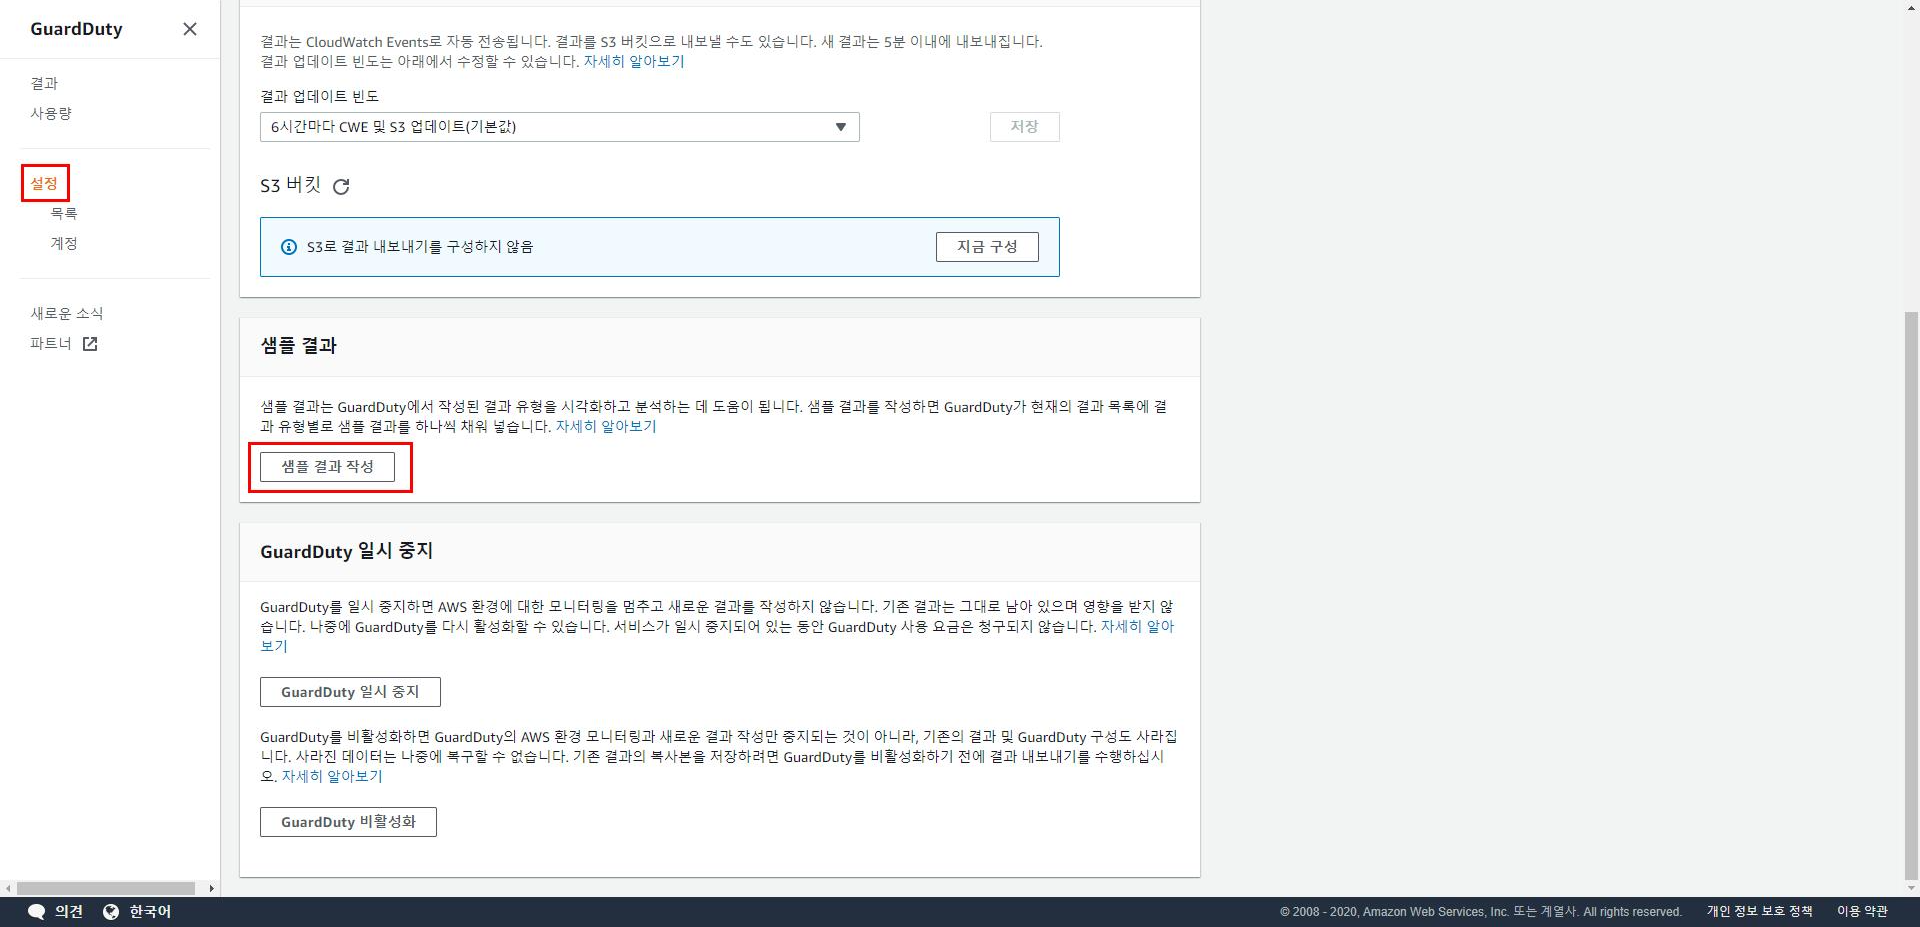1920x927 pixels.
Task: Open 개인 정보 보호 정책 link
Action: click(1759, 912)
